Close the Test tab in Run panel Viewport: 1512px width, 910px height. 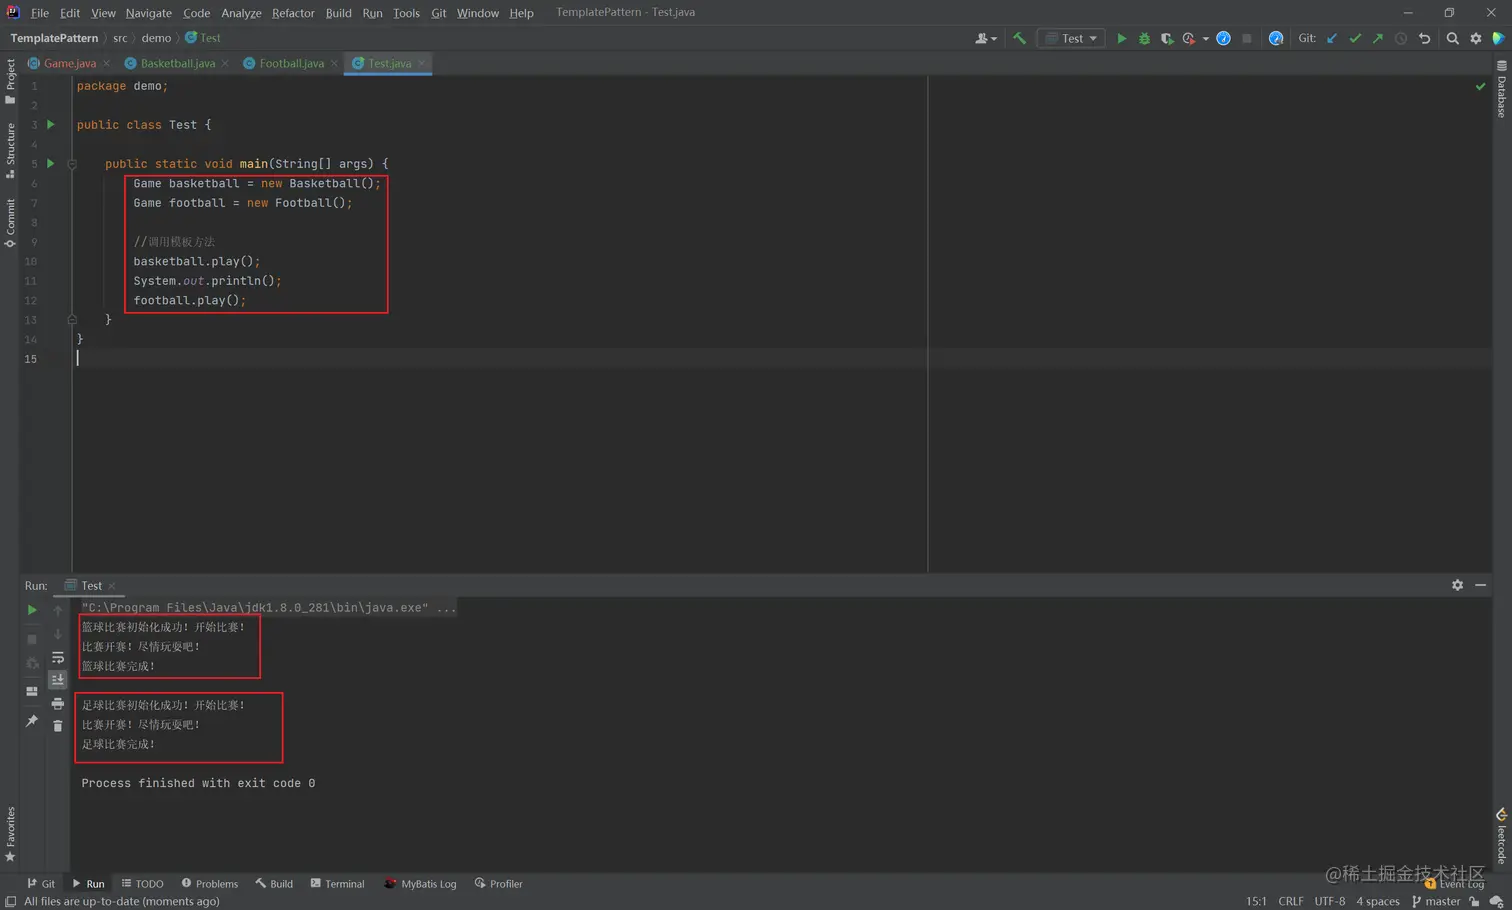point(112,586)
